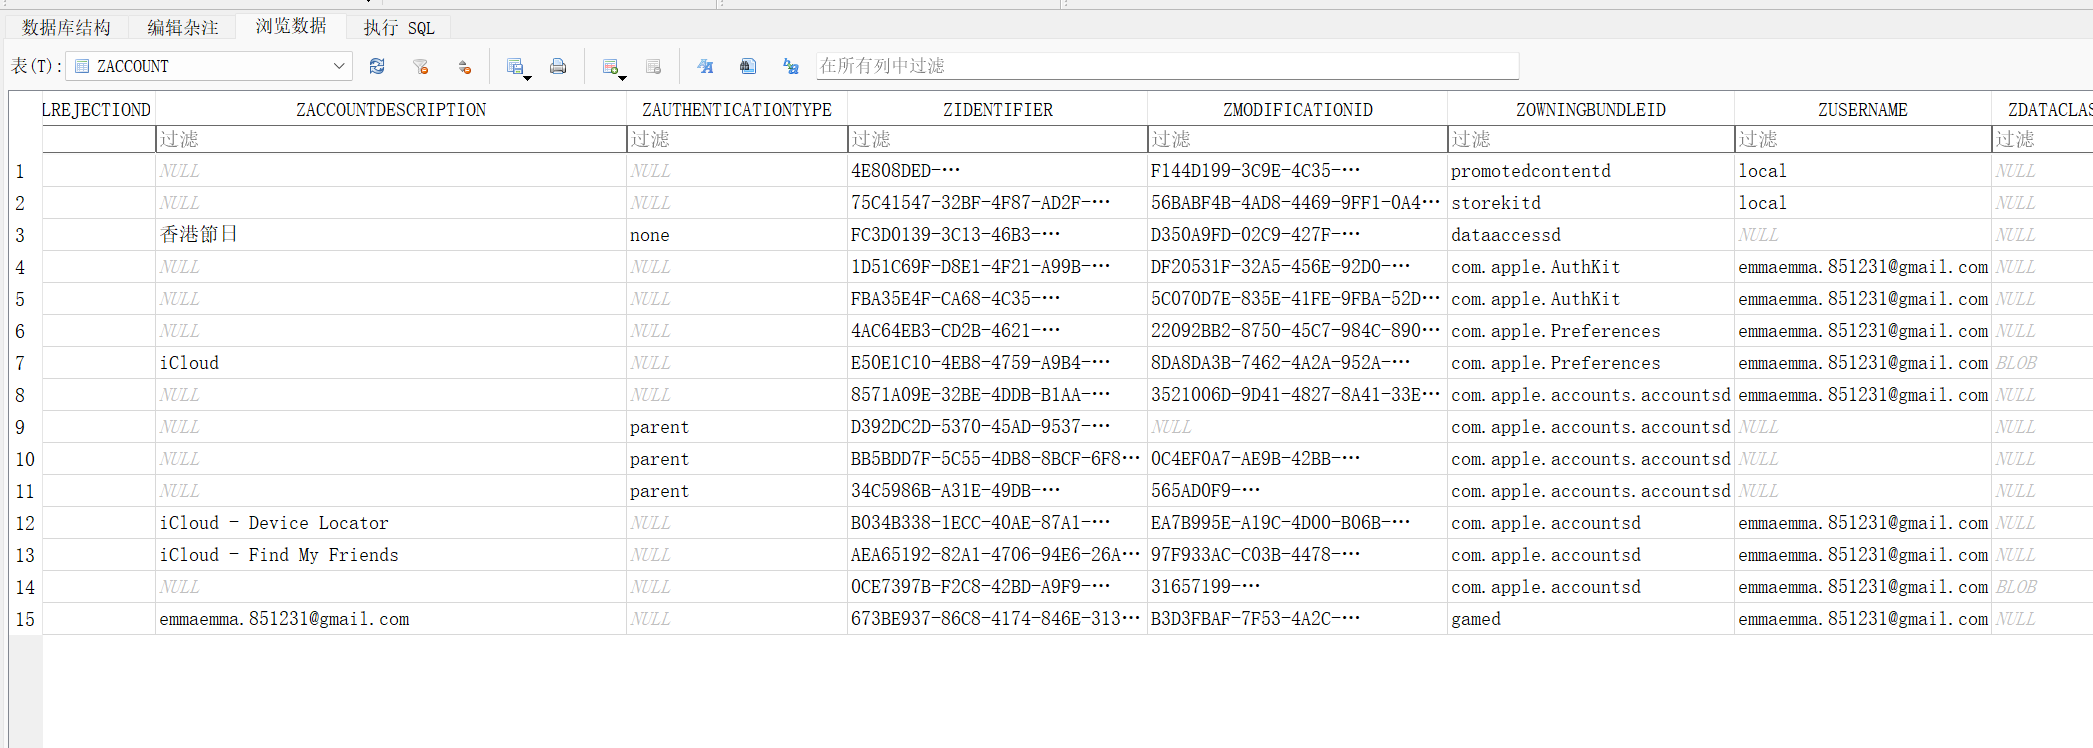
Task: Select the 香港節日 description cell
Action: coord(391,235)
